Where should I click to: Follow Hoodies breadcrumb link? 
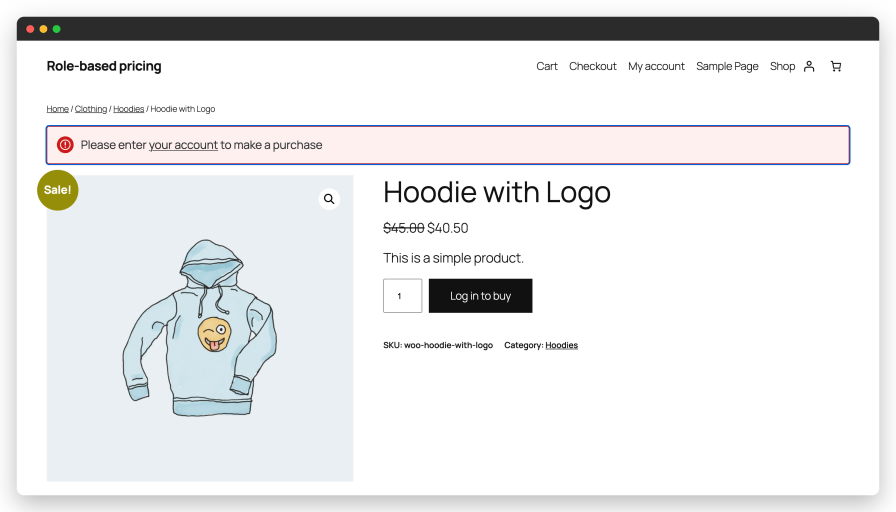tap(129, 109)
